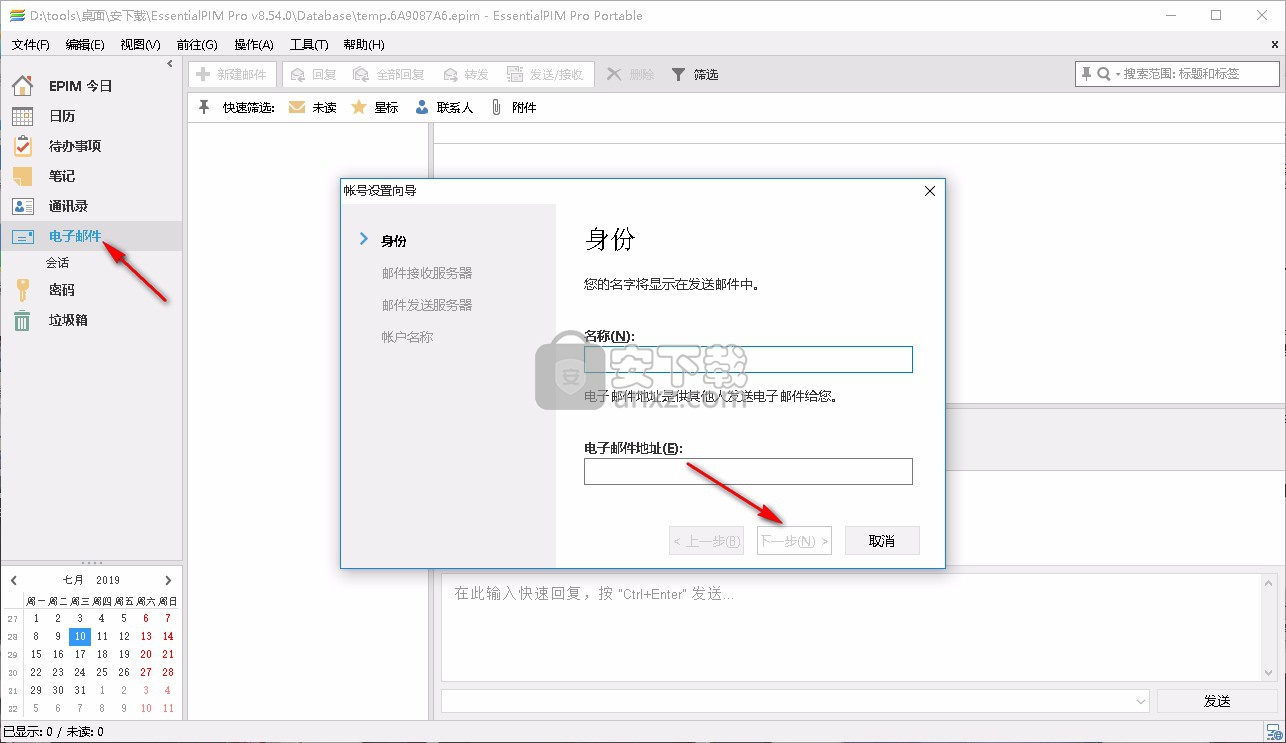
Task: Click the 转发 forward button
Action: (x=465, y=74)
